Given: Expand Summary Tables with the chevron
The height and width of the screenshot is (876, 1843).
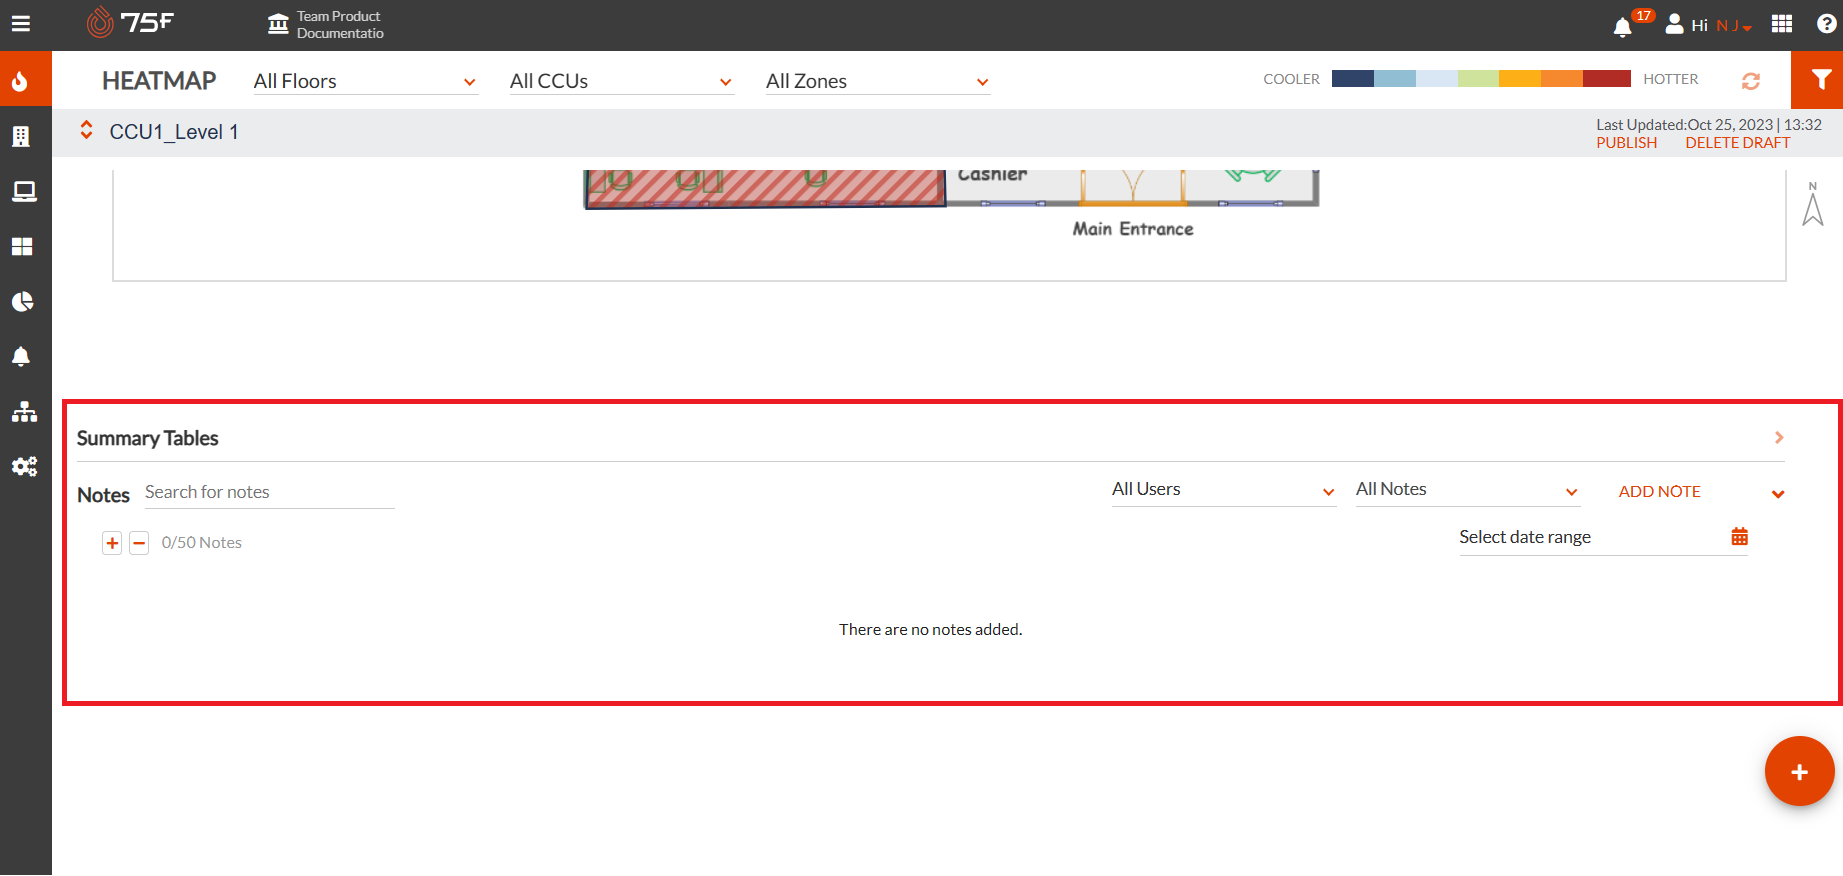Looking at the screenshot, I should click(x=1779, y=437).
